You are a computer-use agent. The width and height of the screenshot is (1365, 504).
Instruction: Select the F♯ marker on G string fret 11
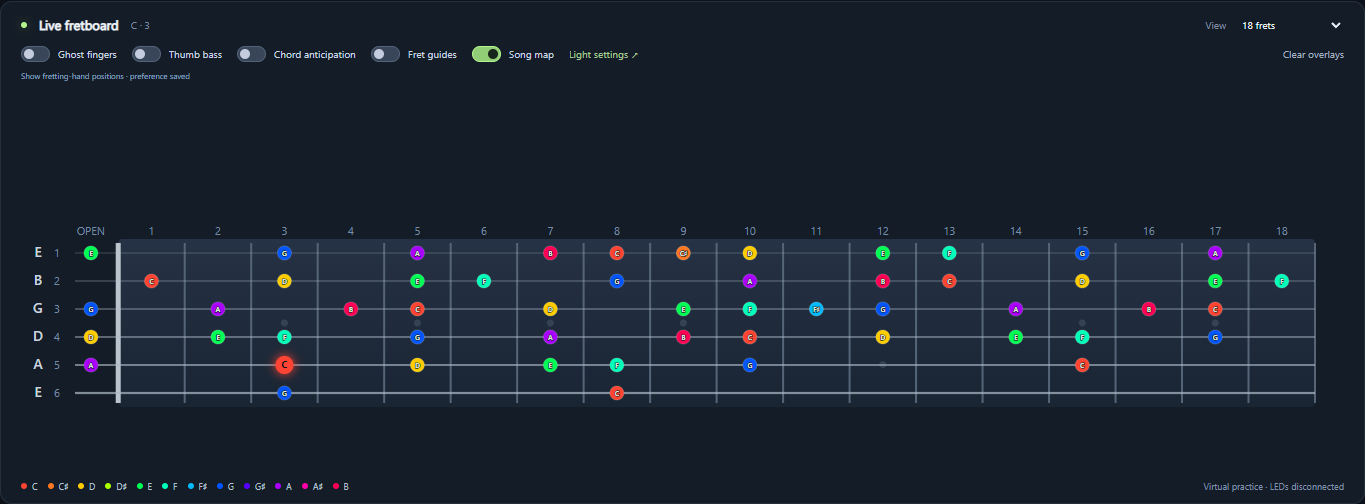pos(816,309)
